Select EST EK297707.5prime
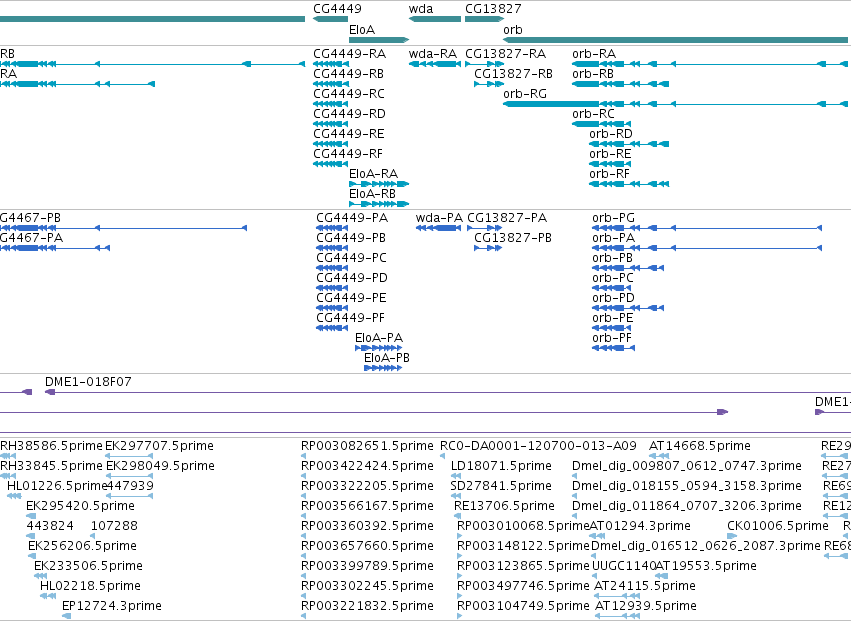The image size is (851, 621). pyautogui.click(x=129, y=456)
